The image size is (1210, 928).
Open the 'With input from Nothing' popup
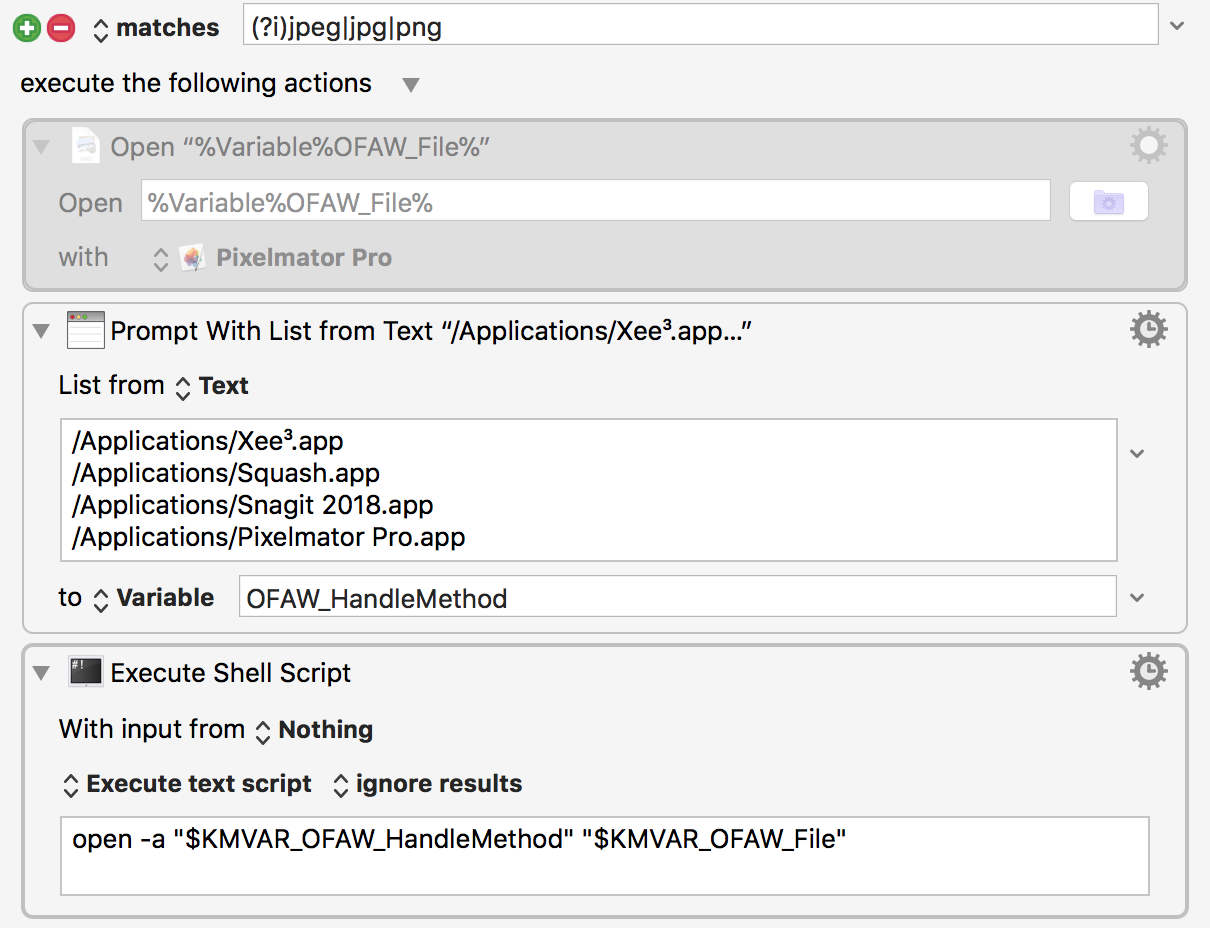pyautogui.click(x=314, y=730)
